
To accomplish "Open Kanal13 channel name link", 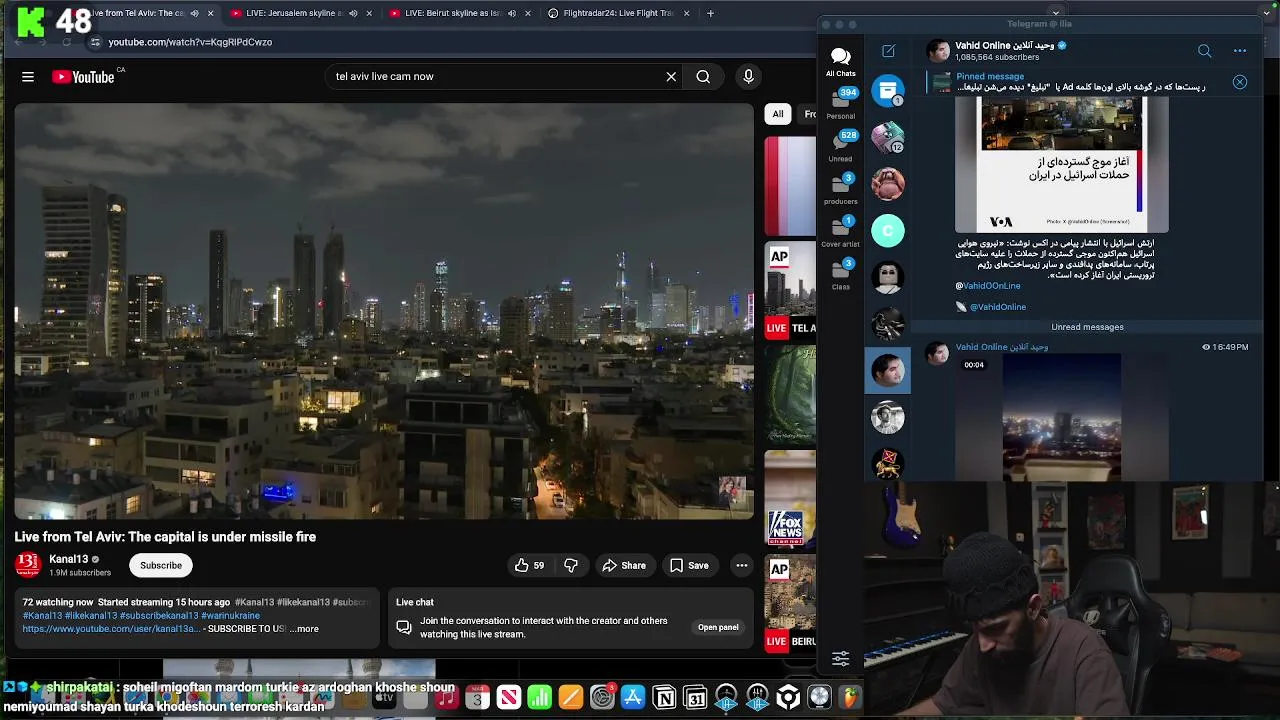I will [x=69, y=559].
